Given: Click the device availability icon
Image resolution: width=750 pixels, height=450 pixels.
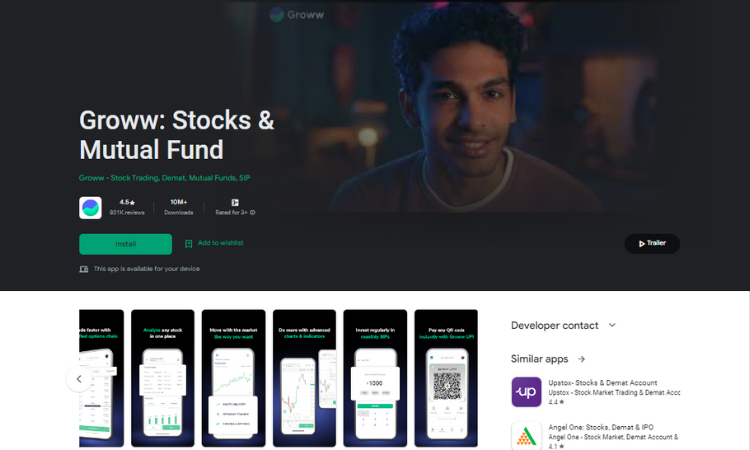Looking at the screenshot, I should pyautogui.click(x=84, y=269).
